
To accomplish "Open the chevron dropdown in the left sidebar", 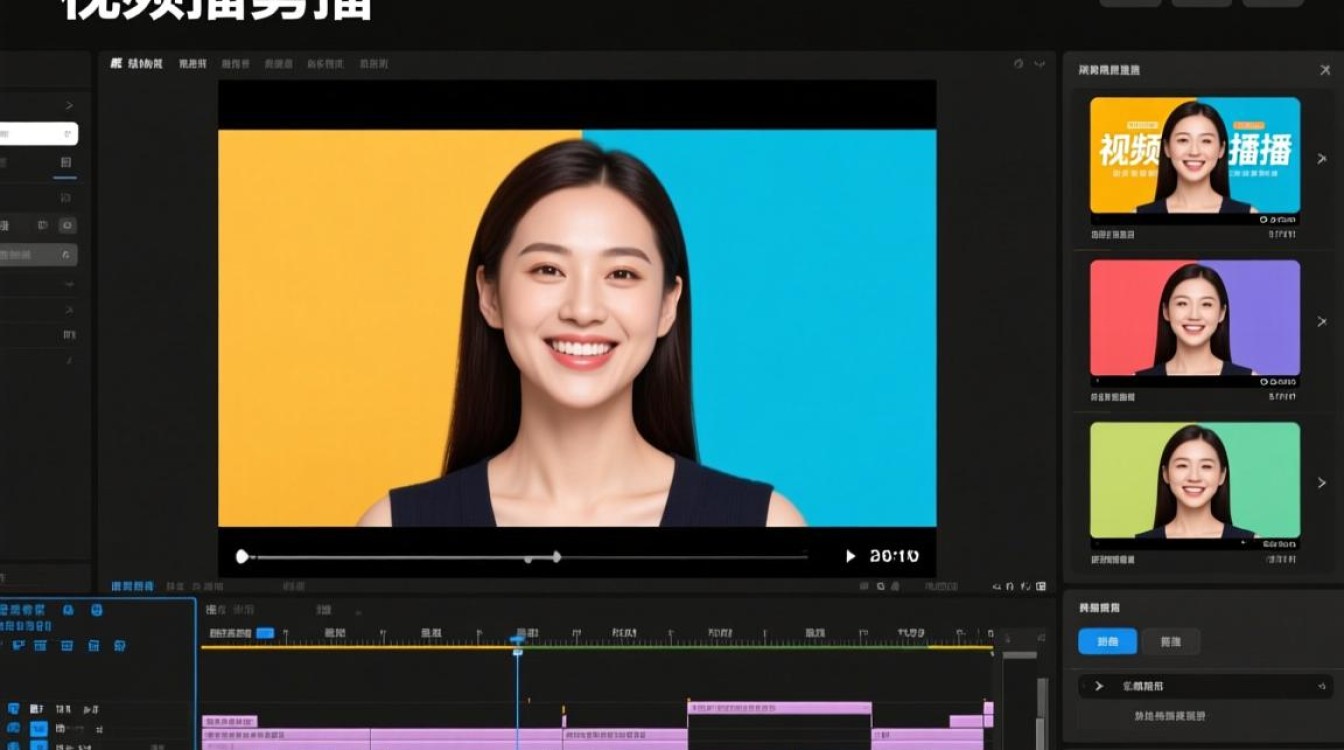I will 68,104.
